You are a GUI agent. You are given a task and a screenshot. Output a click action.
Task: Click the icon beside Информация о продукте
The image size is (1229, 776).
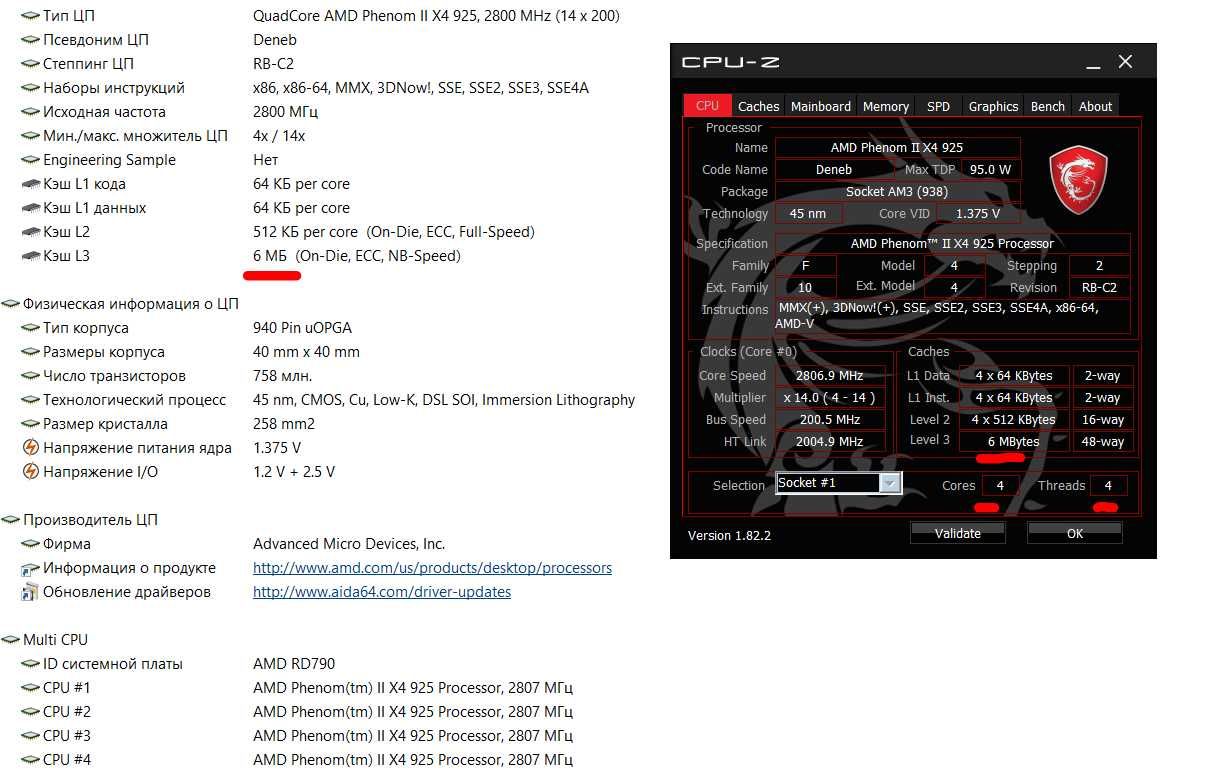pos(30,568)
